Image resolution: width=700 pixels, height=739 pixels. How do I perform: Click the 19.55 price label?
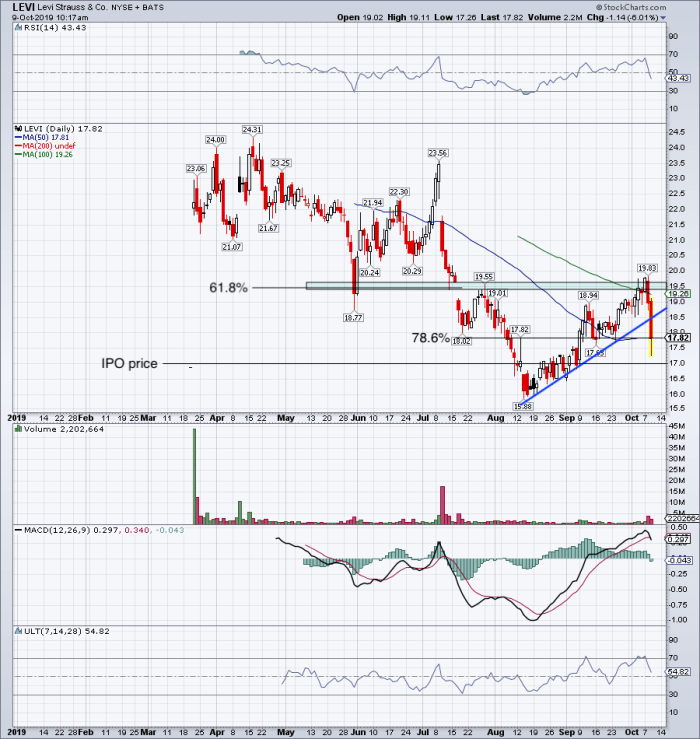[484, 277]
